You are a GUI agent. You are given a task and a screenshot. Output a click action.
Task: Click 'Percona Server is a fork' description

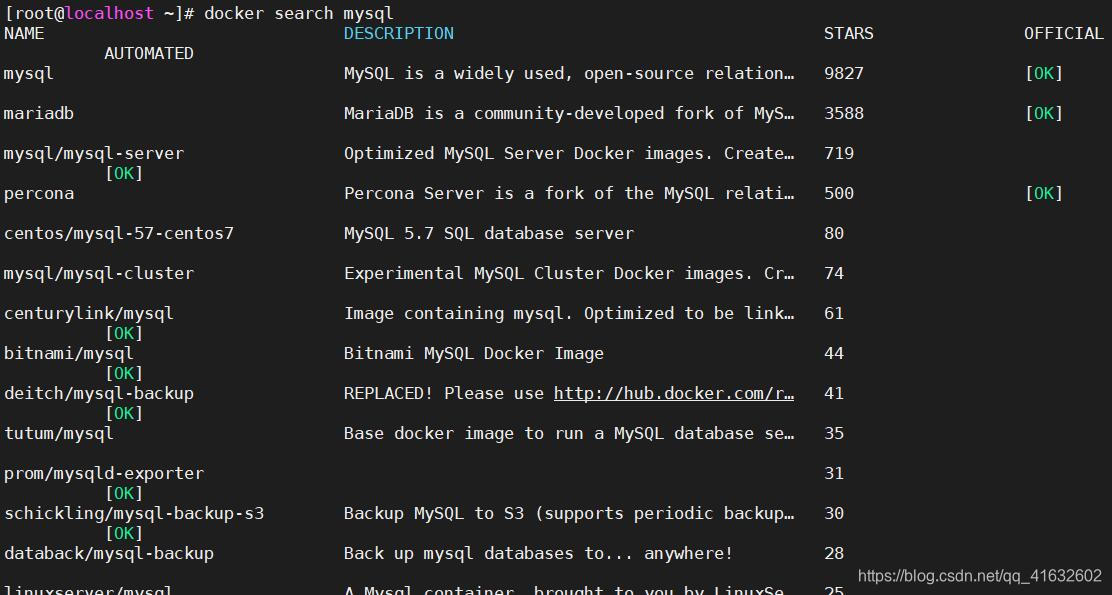pos(569,194)
